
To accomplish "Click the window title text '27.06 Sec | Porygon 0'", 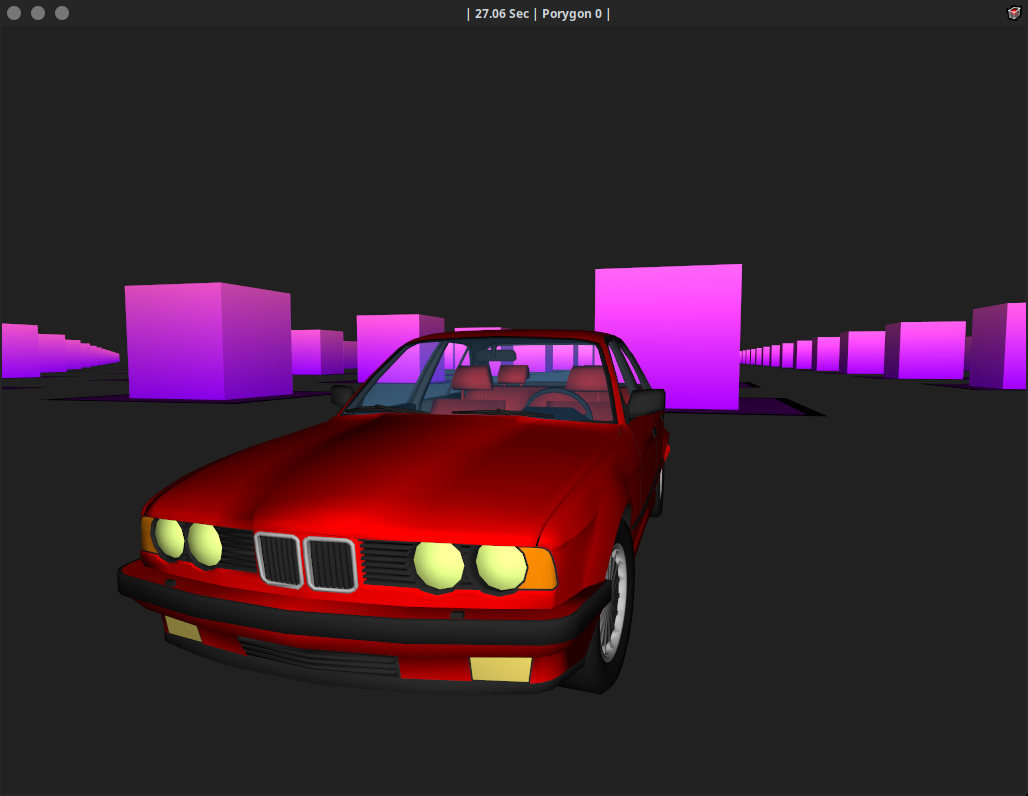I will pyautogui.click(x=538, y=14).
